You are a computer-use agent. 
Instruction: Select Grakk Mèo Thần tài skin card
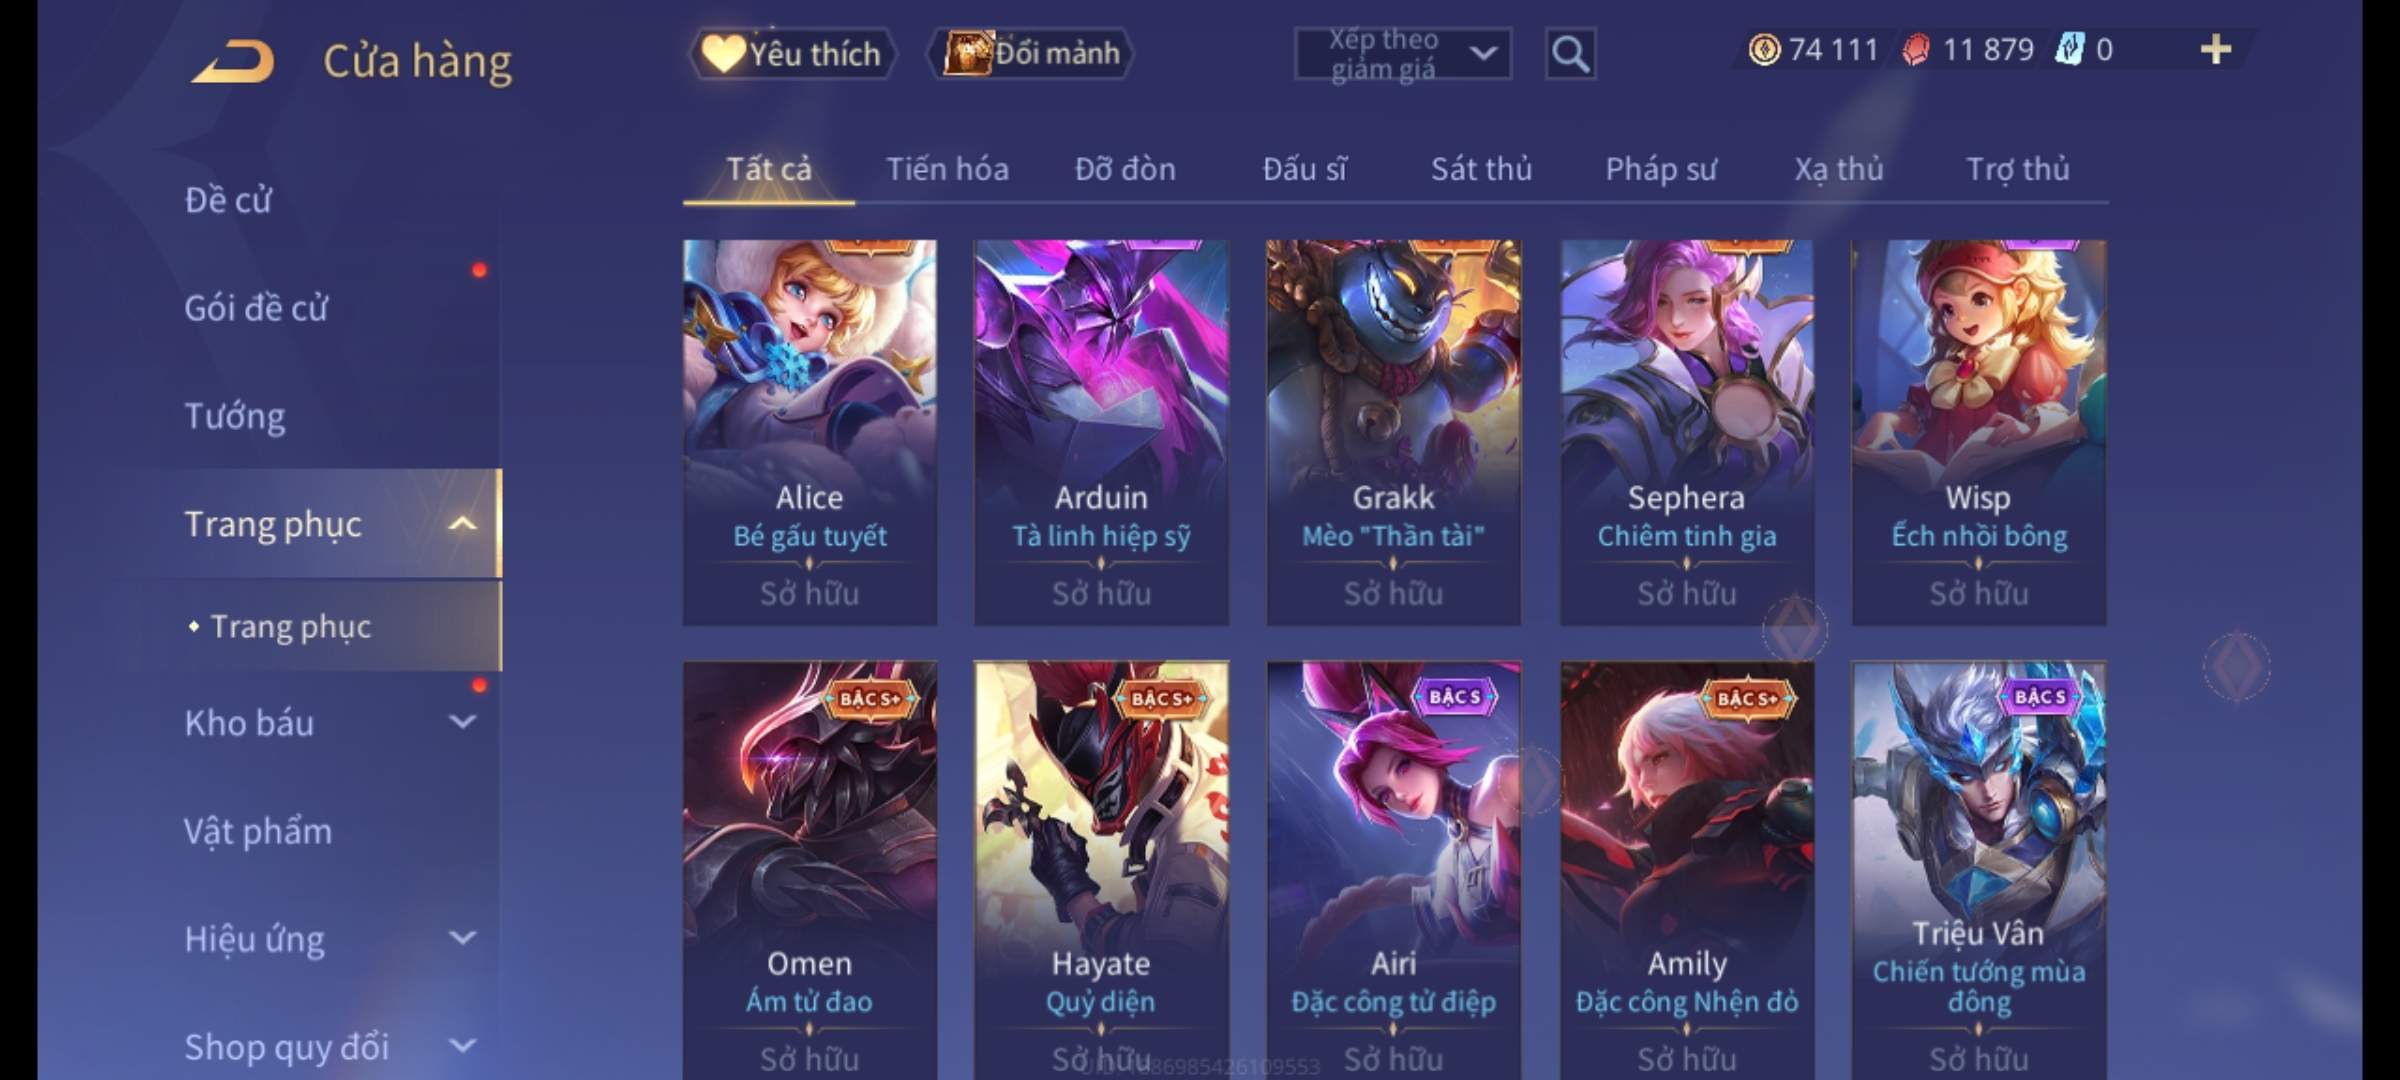(x=1393, y=432)
